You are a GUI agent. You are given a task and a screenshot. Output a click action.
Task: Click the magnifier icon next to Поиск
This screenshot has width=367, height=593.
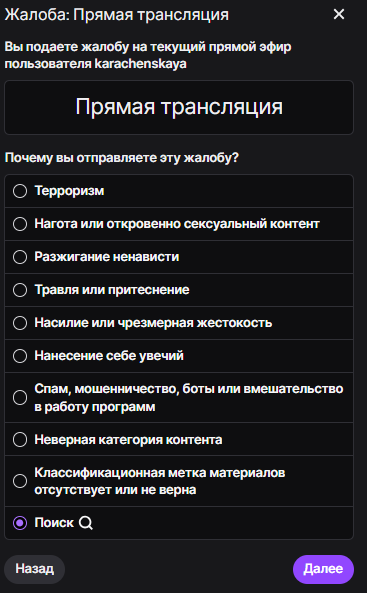[86, 523]
